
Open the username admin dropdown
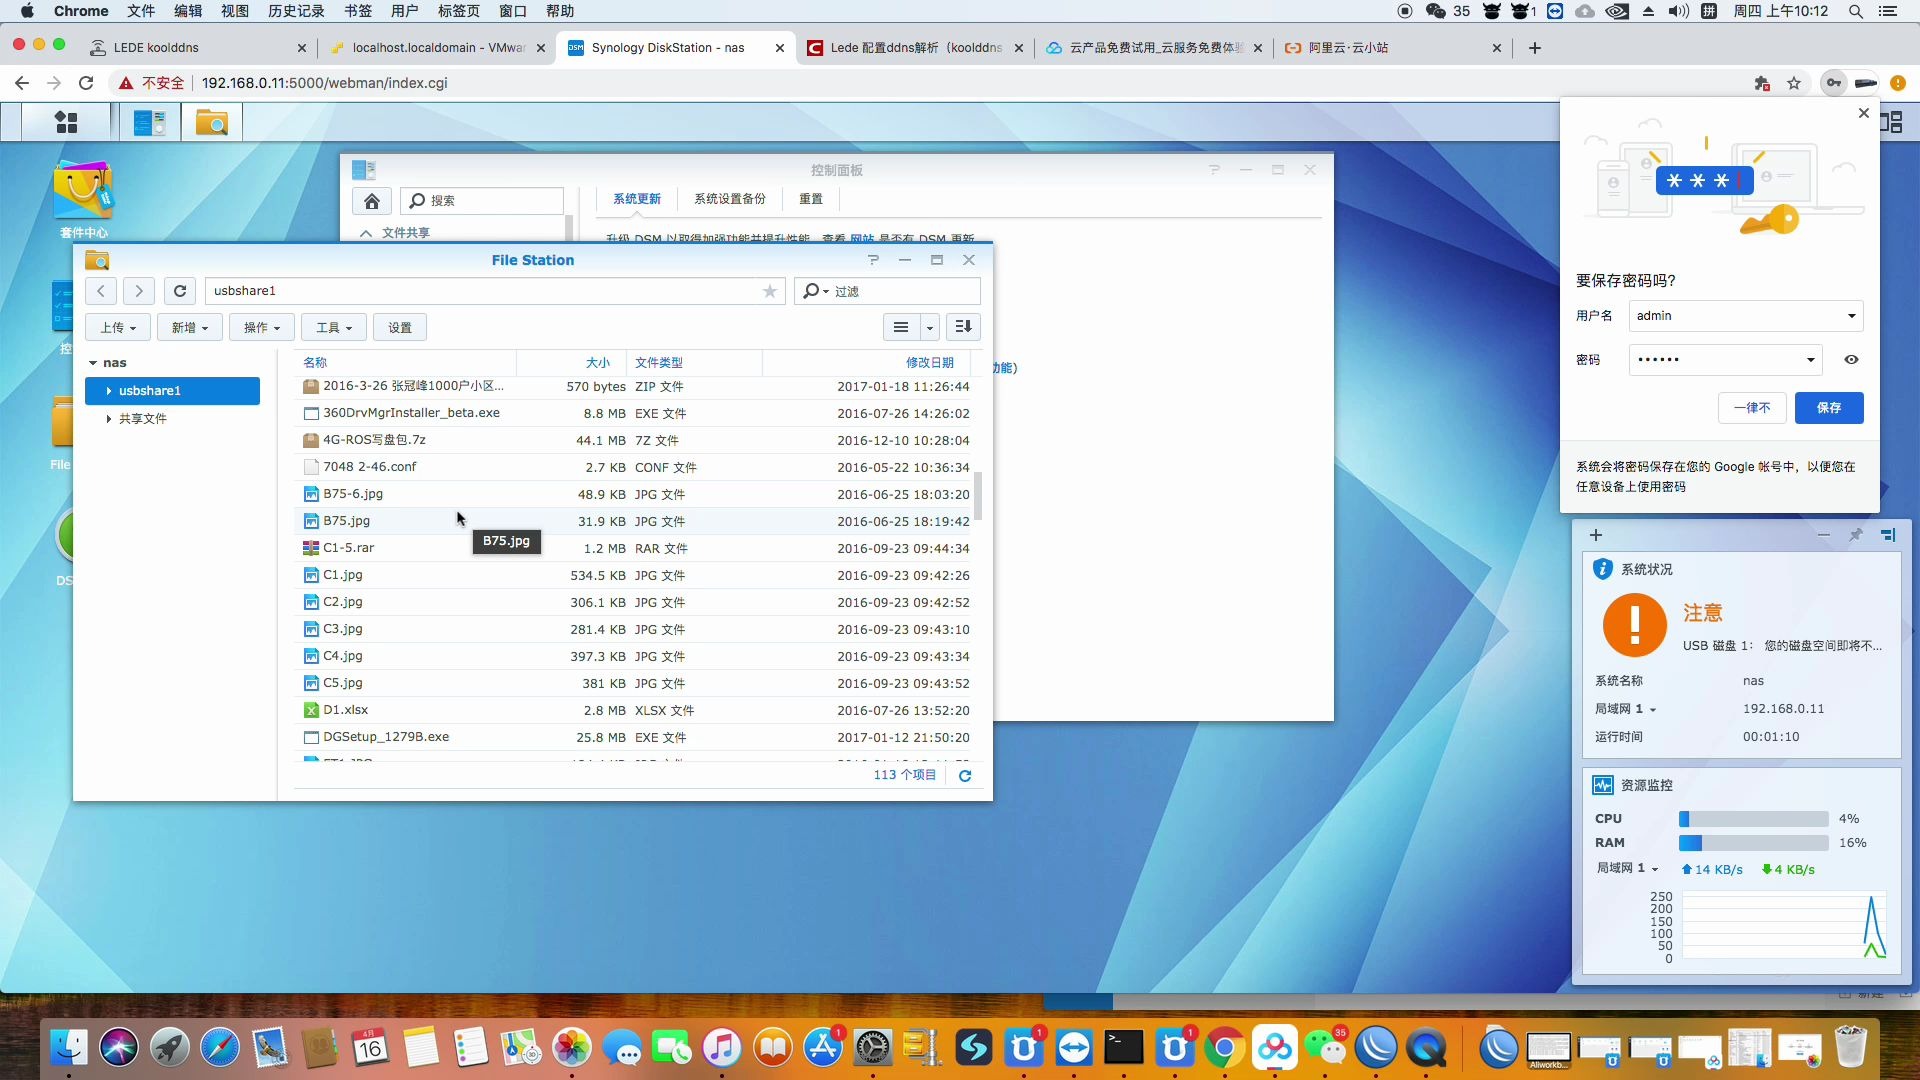click(x=1852, y=316)
